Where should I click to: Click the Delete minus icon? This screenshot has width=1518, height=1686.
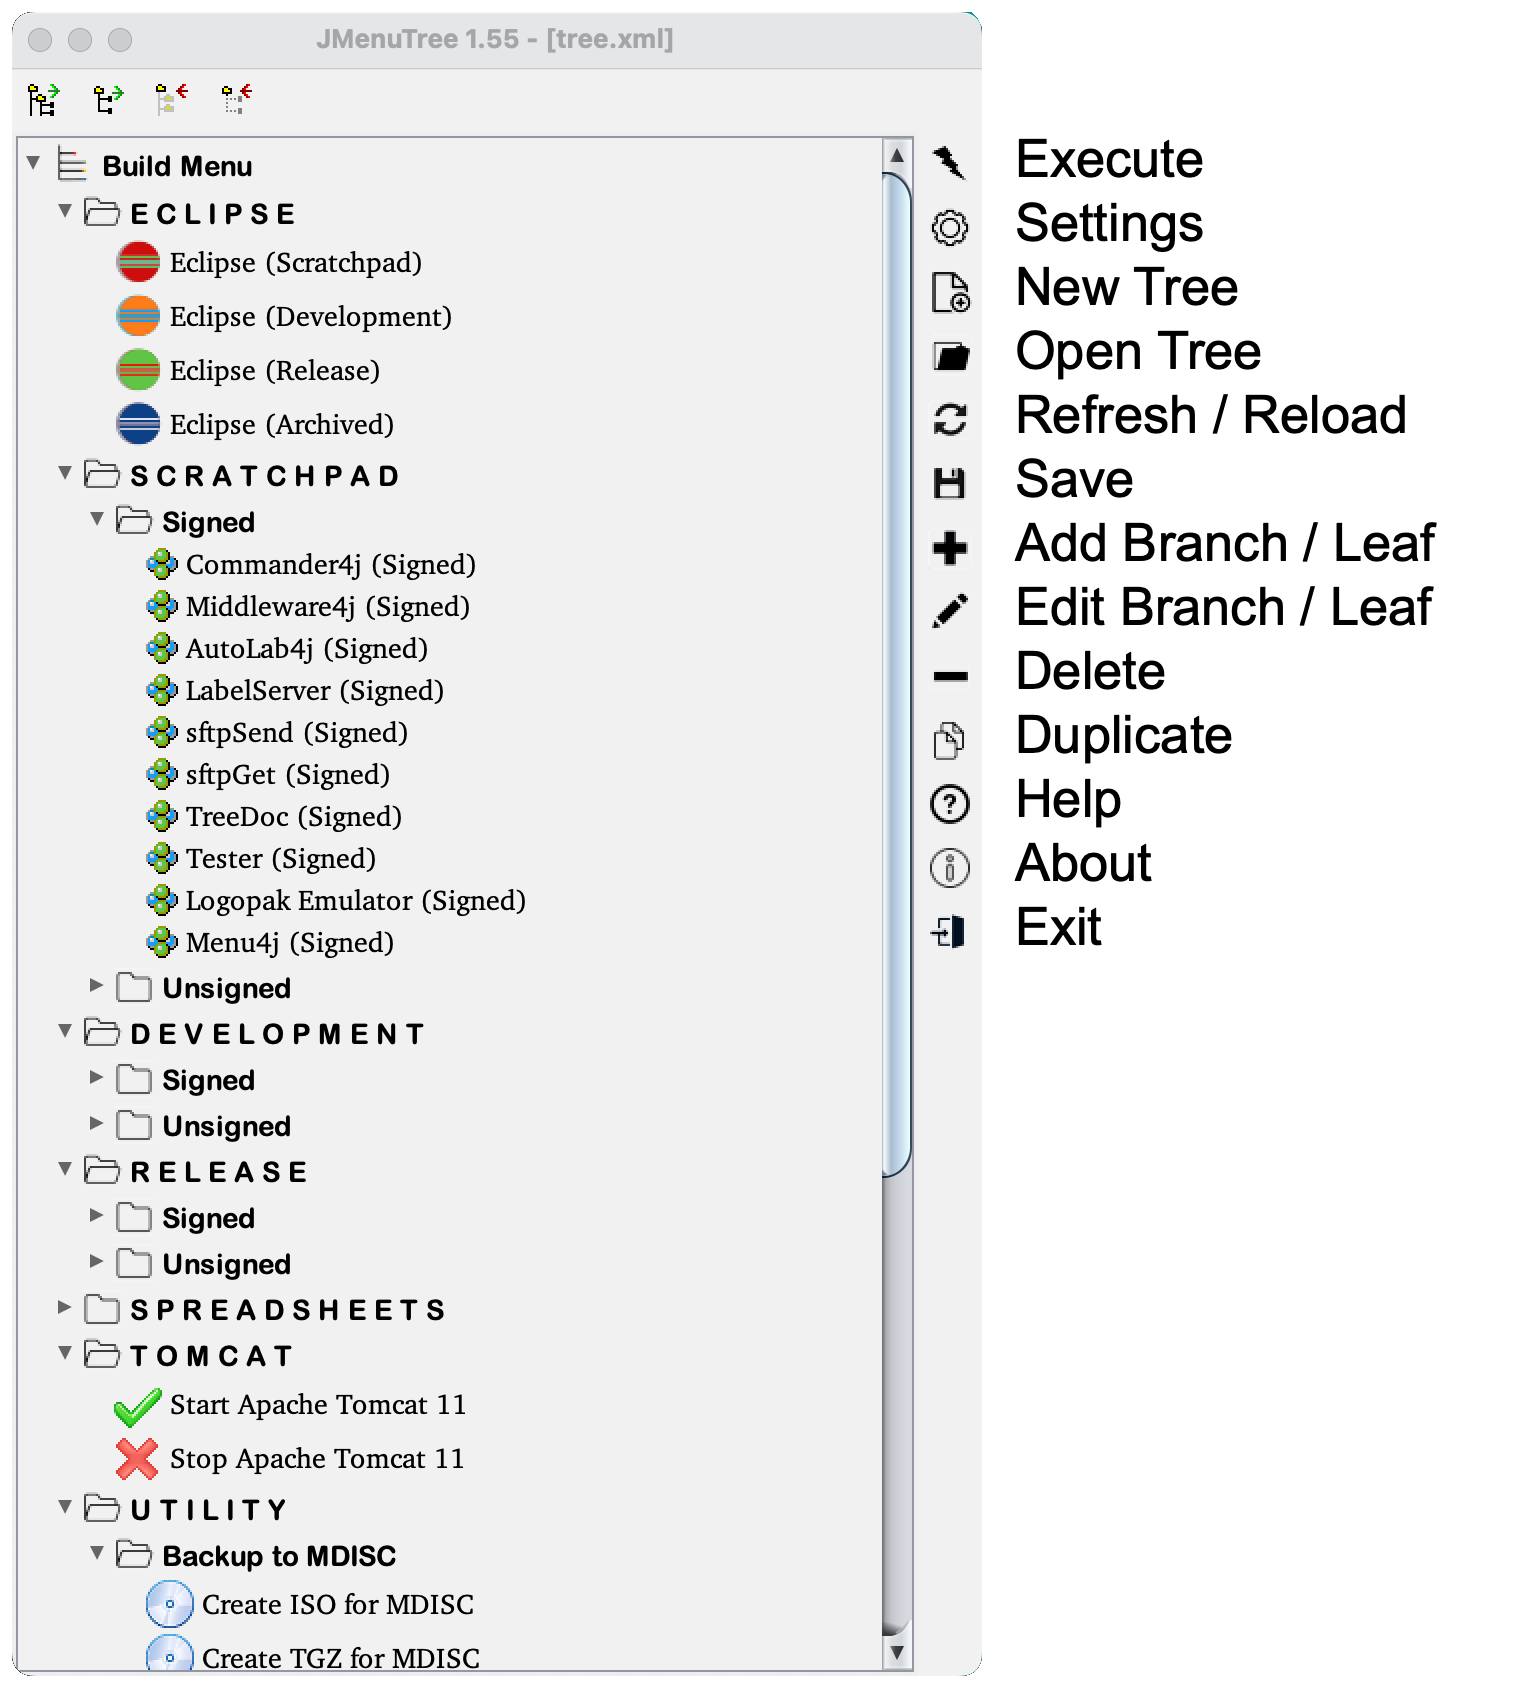pyautogui.click(x=949, y=676)
